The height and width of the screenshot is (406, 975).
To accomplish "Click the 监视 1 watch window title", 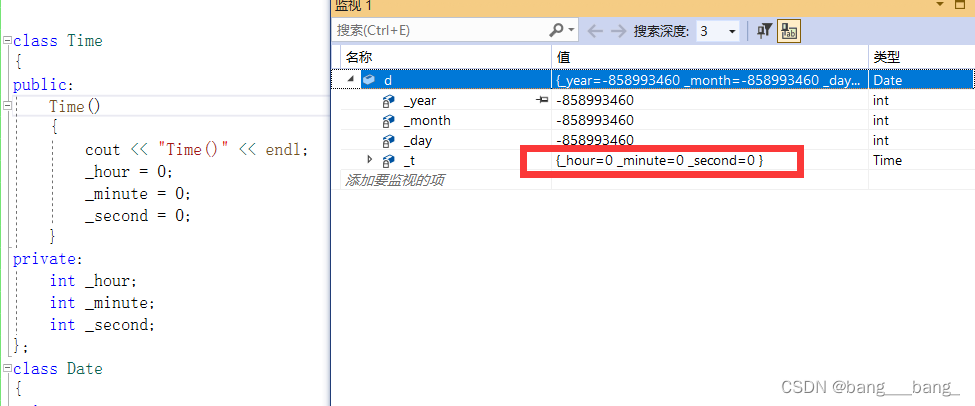I will click(x=353, y=5).
